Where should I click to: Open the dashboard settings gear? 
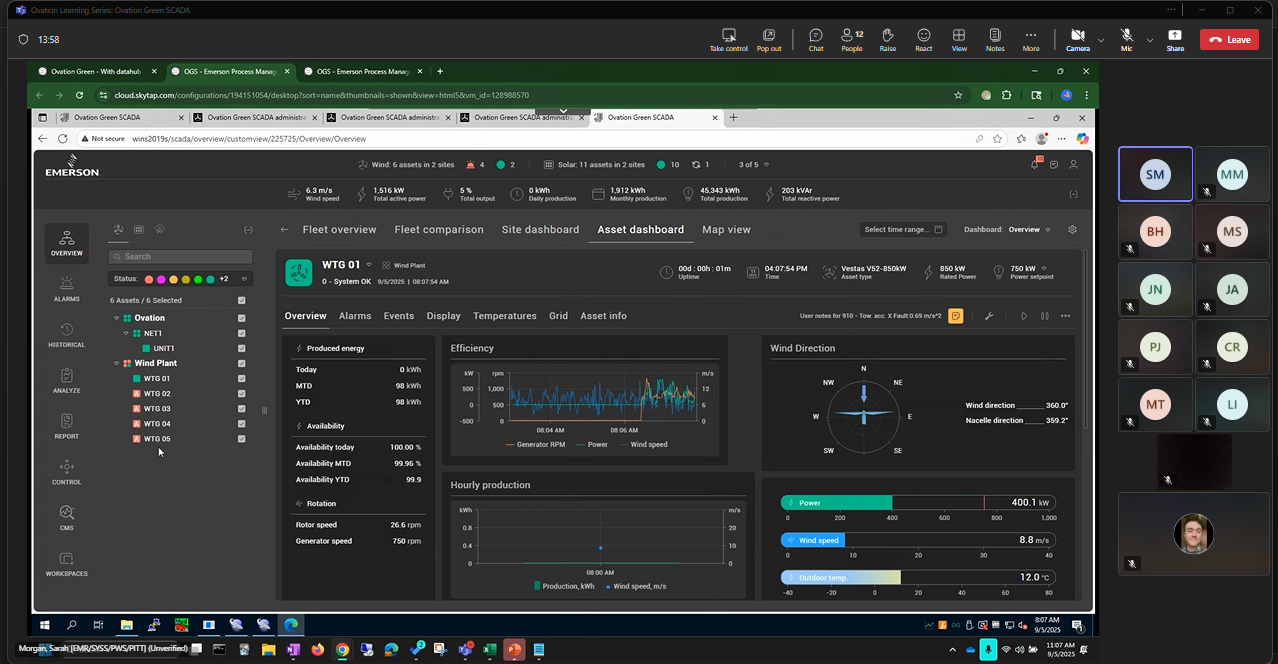tap(1072, 230)
